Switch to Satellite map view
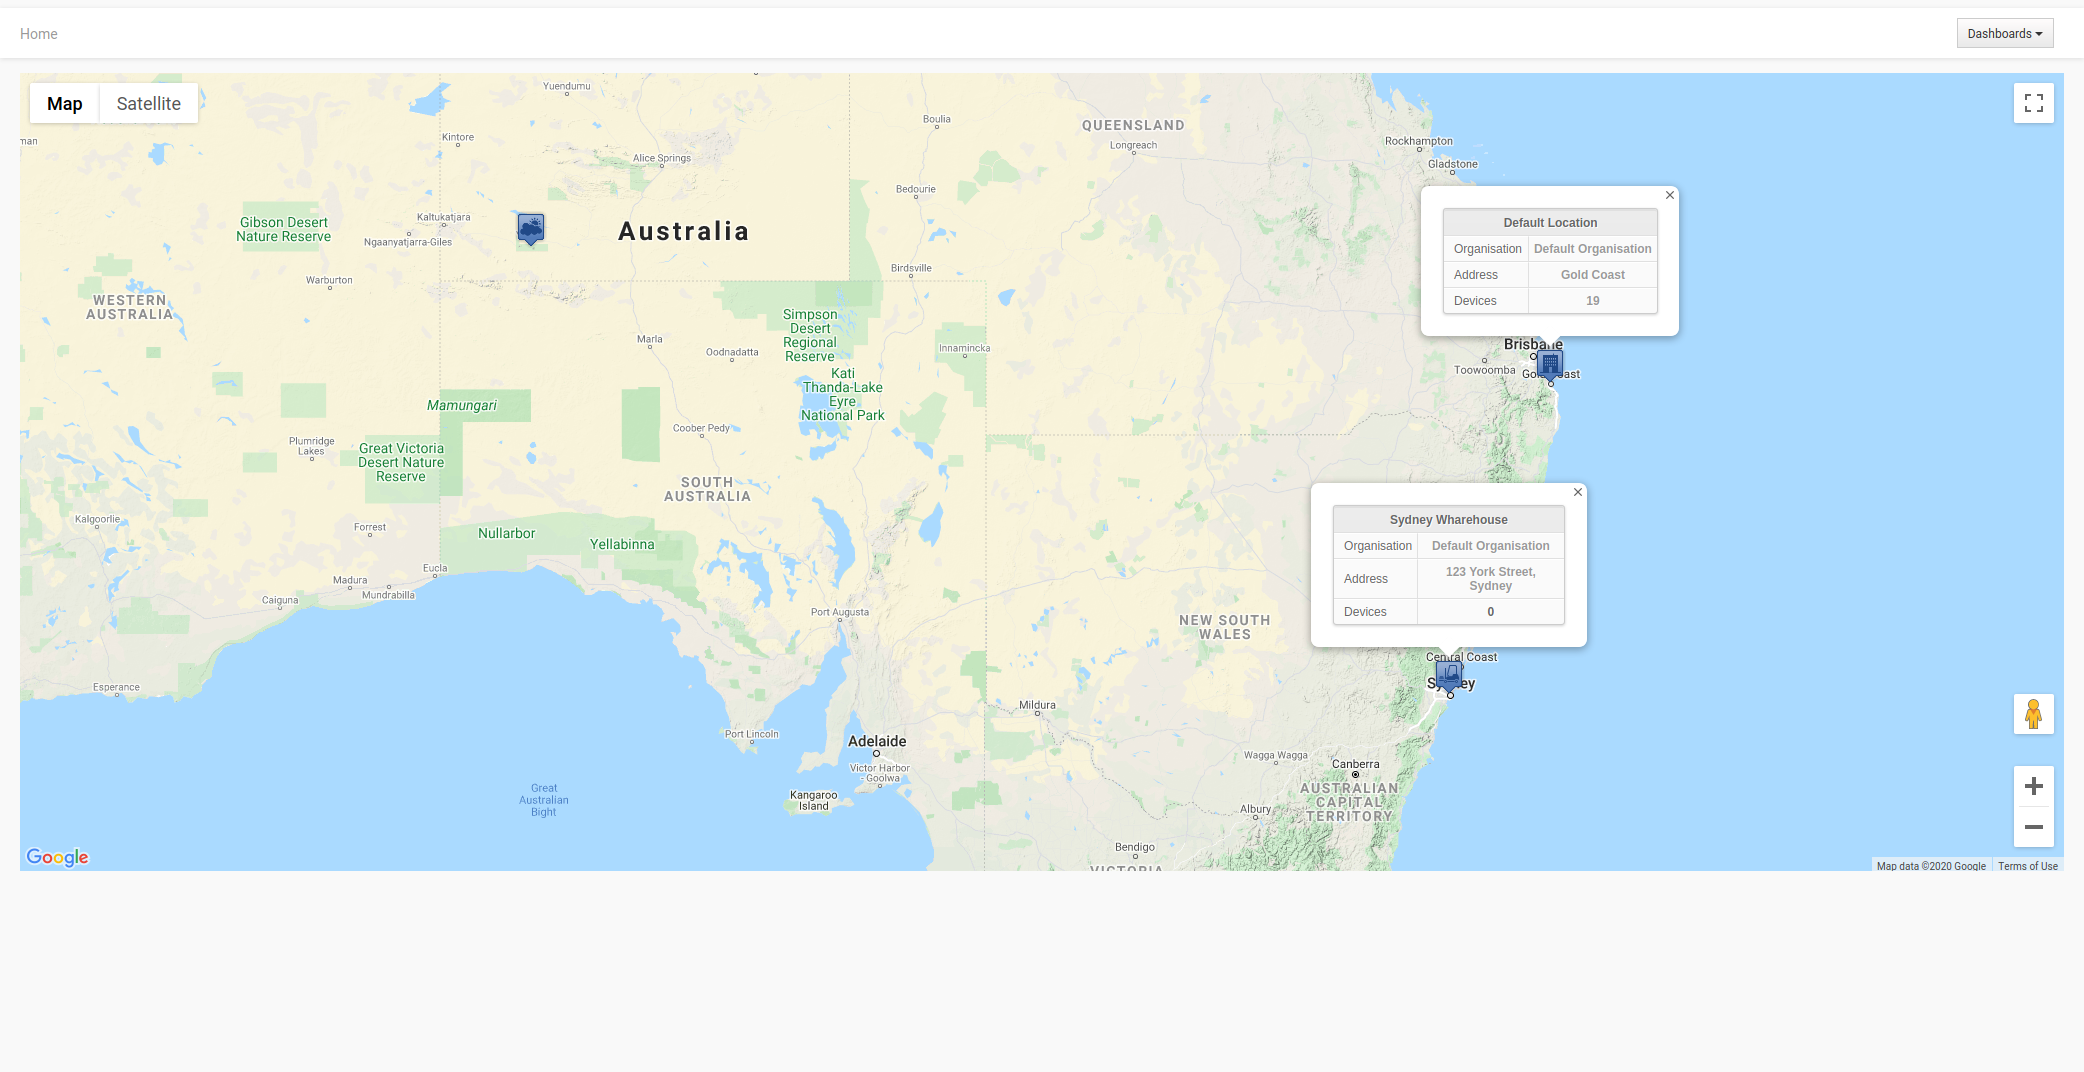The height and width of the screenshot is (1072, 2084). coord(148,104)
